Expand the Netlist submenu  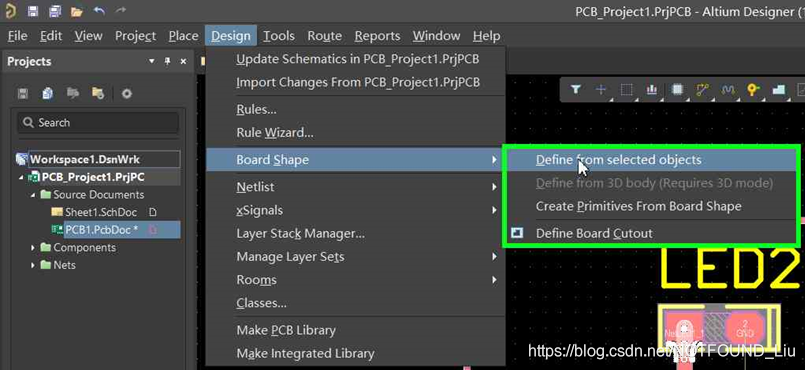coord(356,187)
